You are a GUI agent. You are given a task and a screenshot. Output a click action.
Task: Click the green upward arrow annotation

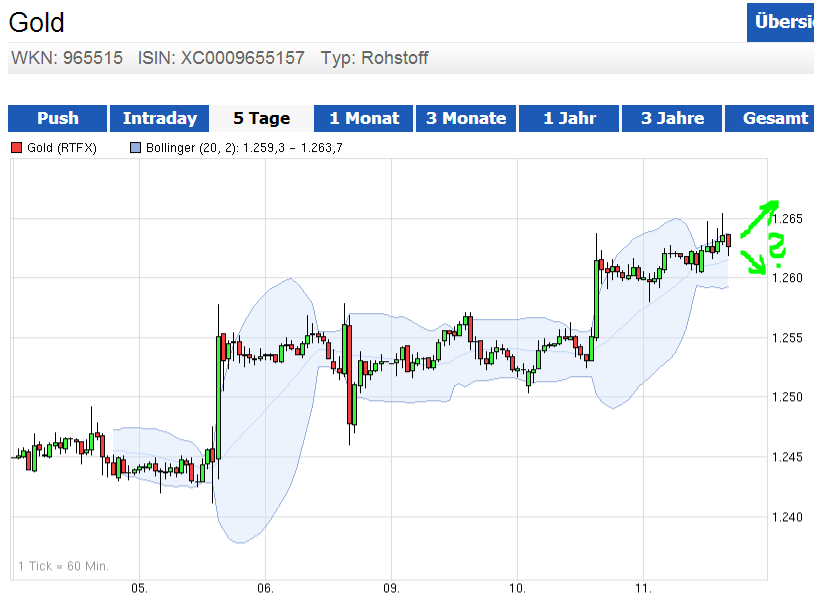click(x=759, y=217)
